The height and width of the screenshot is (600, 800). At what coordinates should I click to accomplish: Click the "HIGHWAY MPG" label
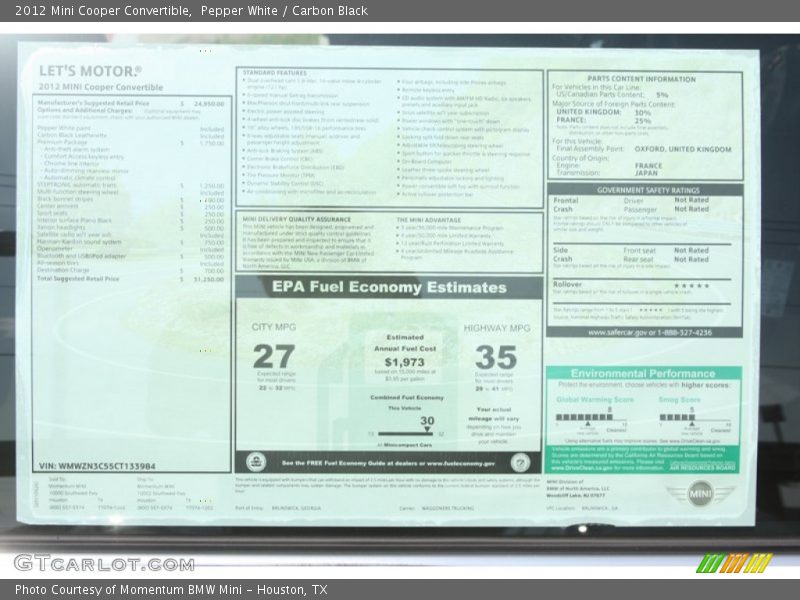[497, 328]
